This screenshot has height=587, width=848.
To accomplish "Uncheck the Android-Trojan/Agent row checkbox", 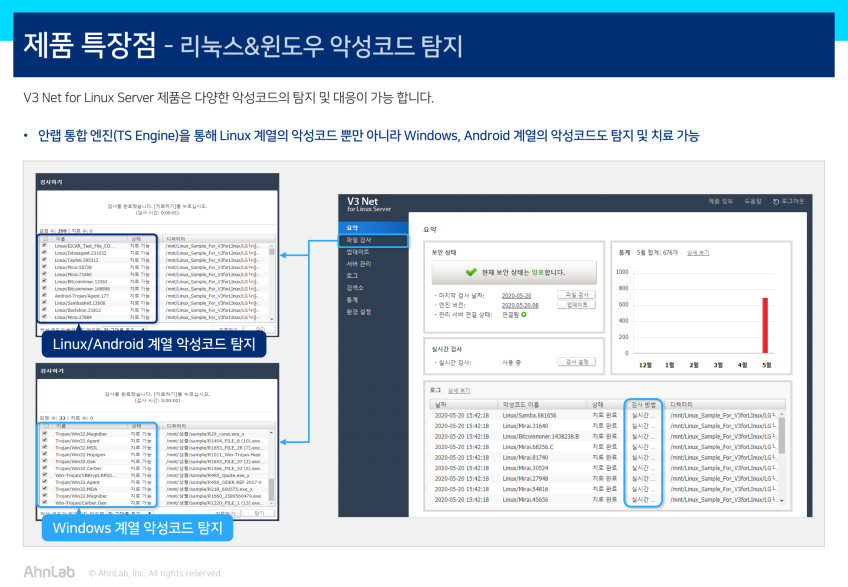I will click(x=44, y=295).
